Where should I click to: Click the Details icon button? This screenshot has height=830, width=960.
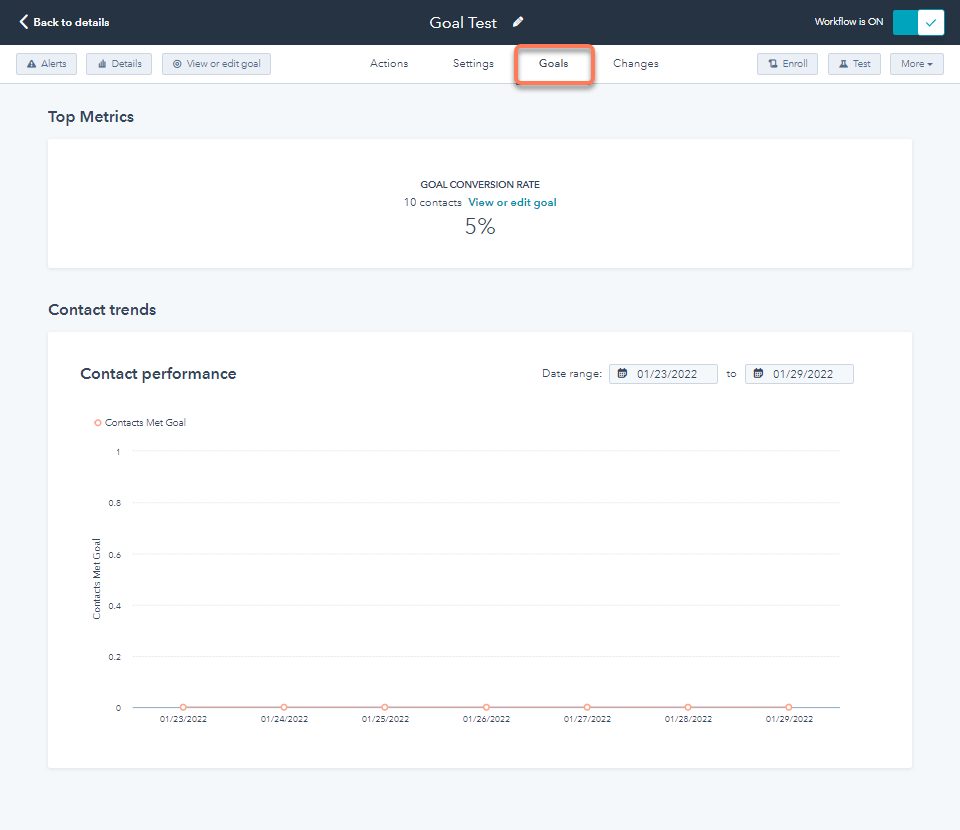[118, 63]
